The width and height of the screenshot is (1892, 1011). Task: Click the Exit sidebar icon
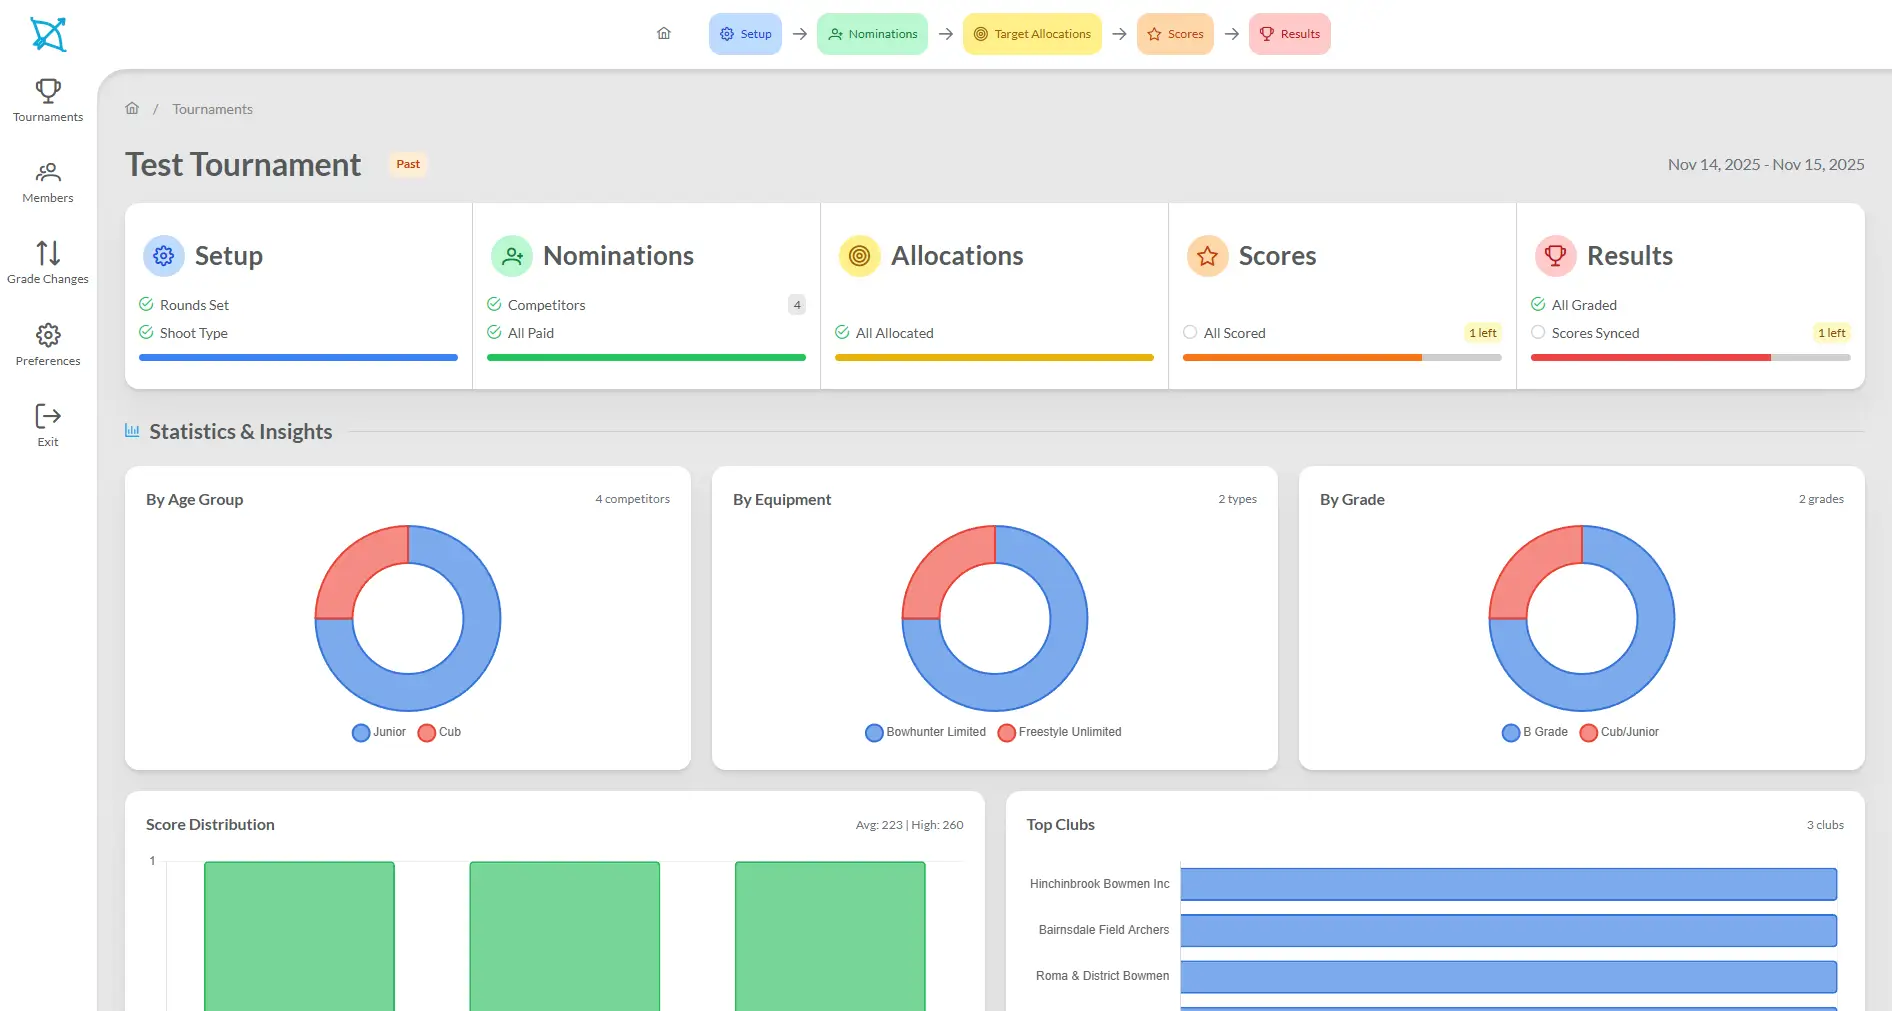[48, 416]
